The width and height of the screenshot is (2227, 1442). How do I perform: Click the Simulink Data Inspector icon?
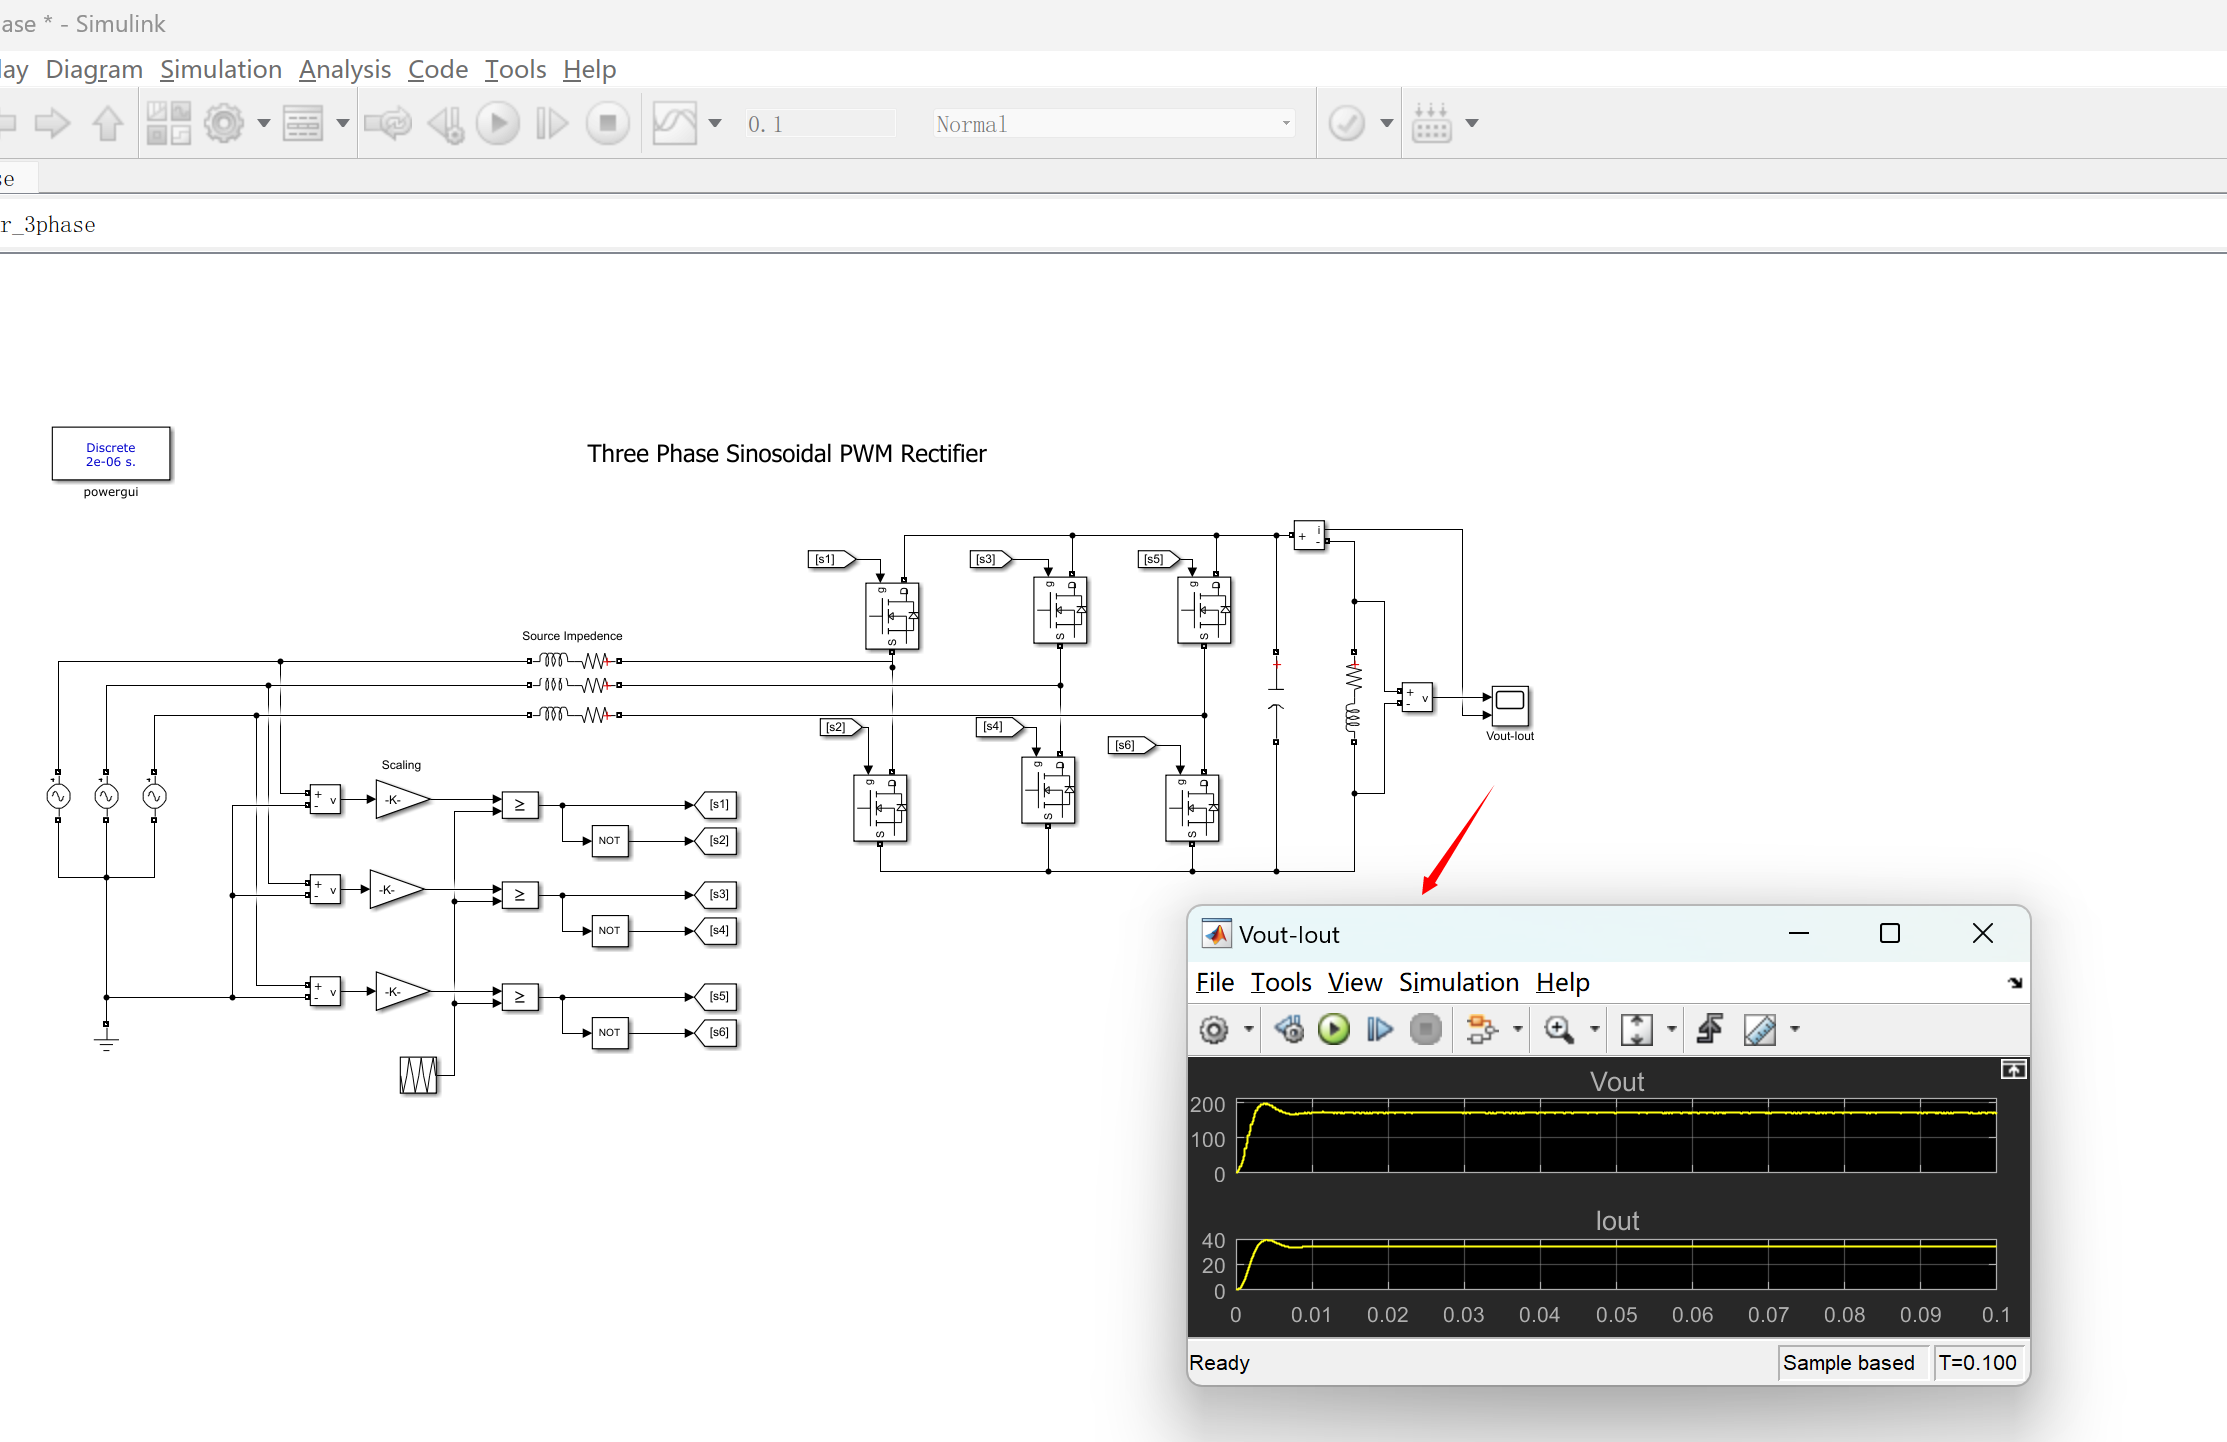pyautogui.click(x=675, y=124)
